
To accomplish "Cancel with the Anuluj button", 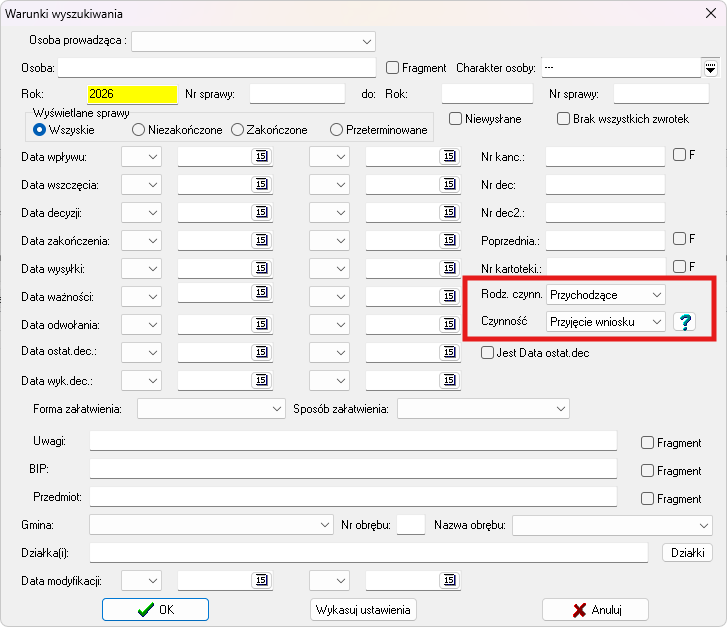I will pos(595,609).
